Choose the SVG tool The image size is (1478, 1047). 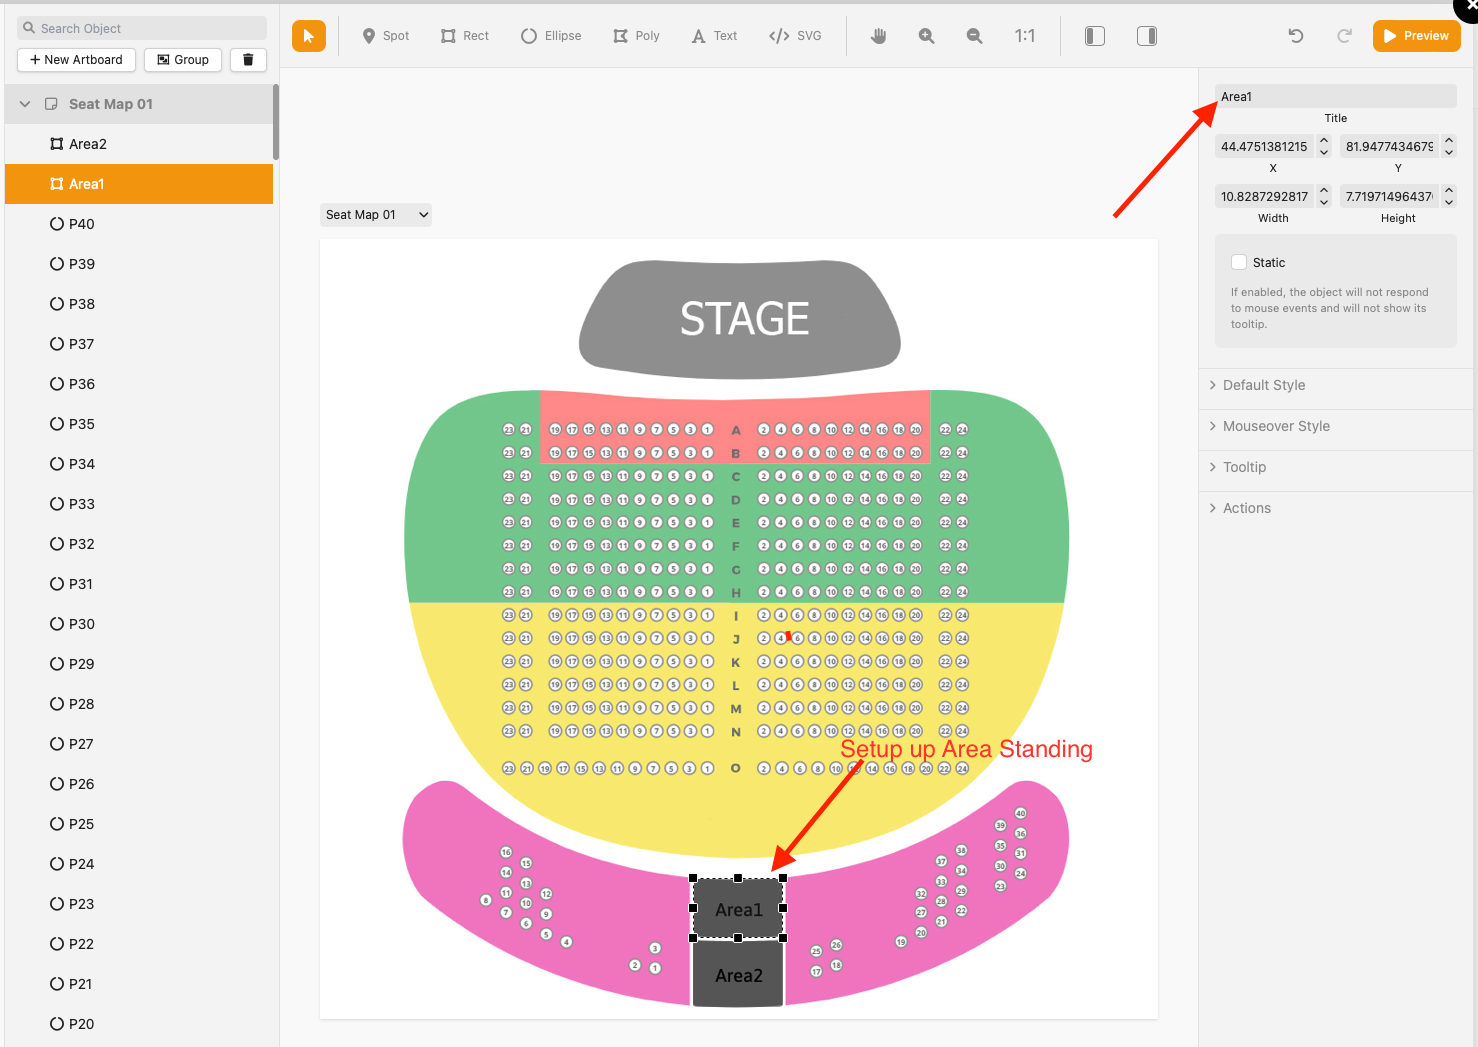795,36
